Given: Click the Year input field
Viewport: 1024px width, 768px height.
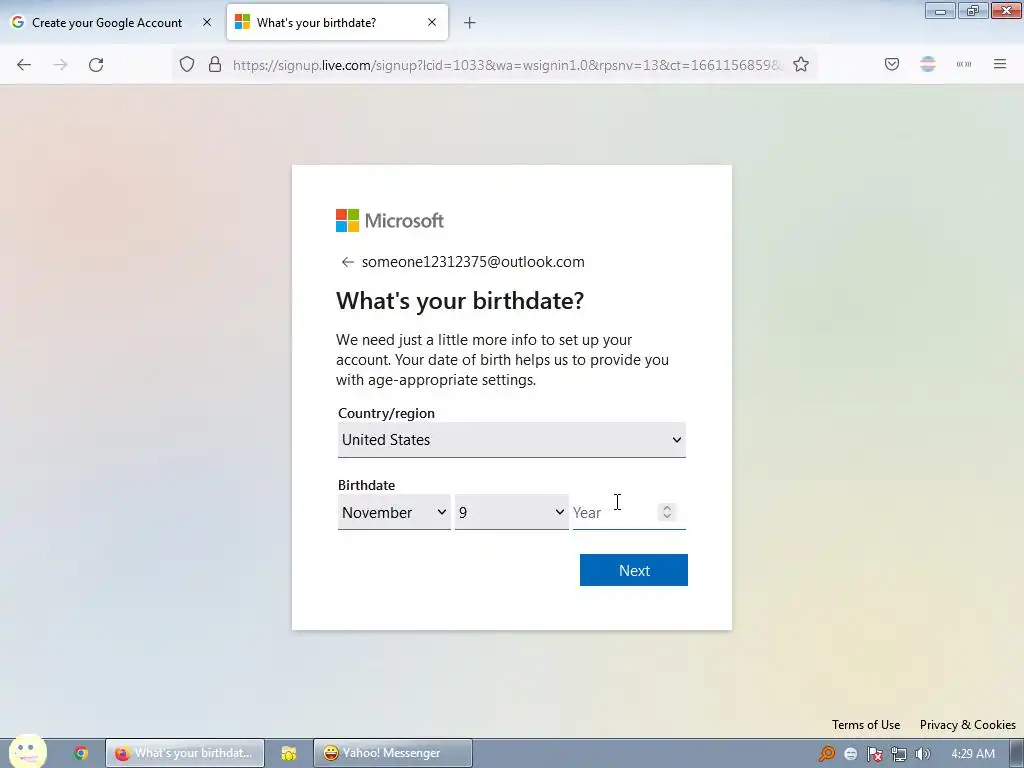Looking at the screenshot, I should pos(629,513).
